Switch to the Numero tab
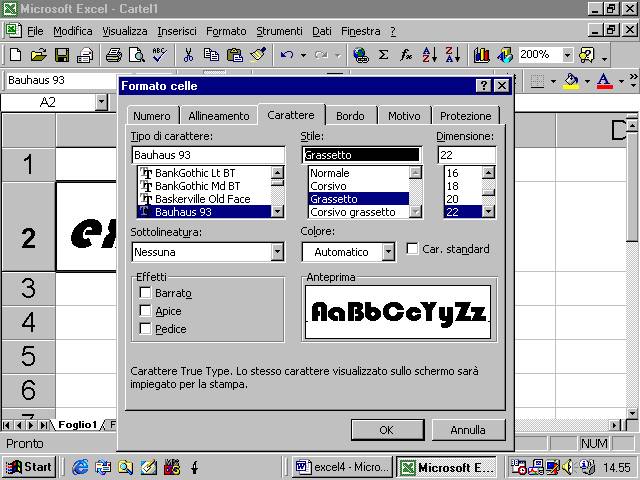 152,116
